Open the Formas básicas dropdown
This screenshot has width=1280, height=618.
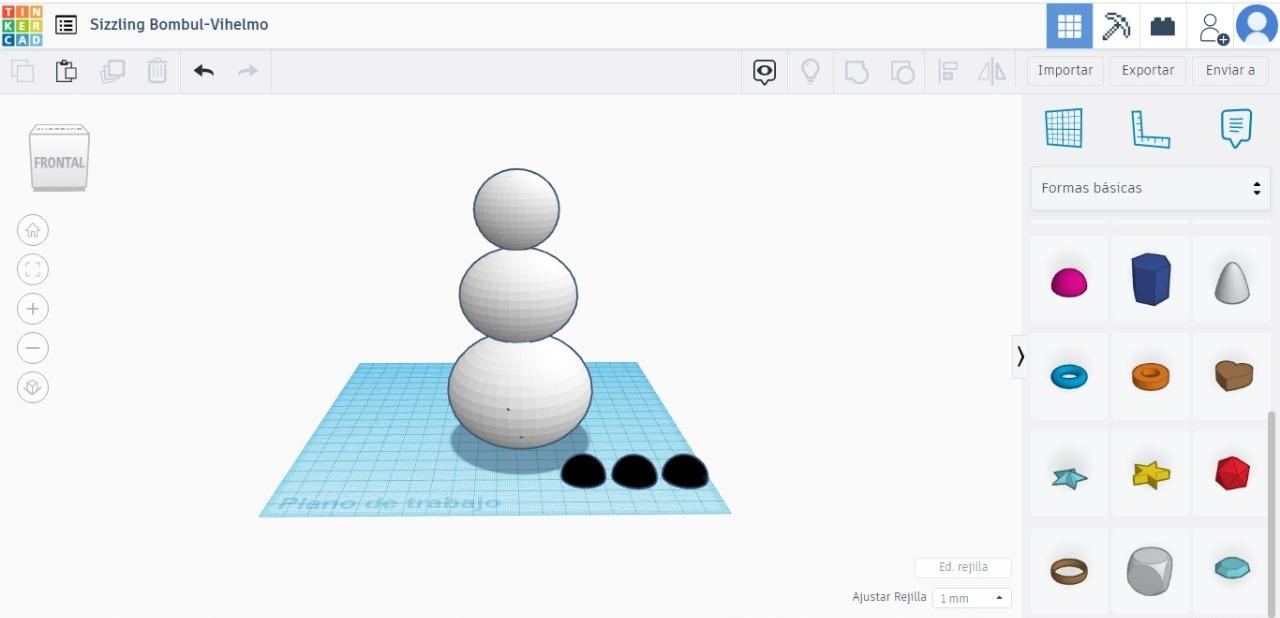point(1150,188)
